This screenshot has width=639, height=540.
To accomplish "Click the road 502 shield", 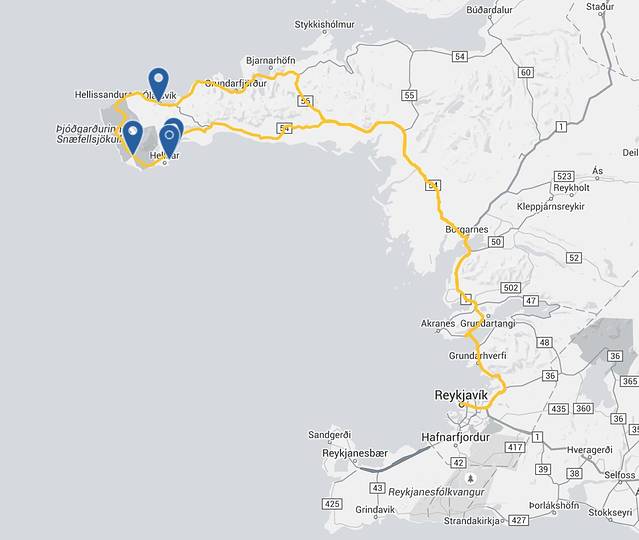I will pos(511,288).
